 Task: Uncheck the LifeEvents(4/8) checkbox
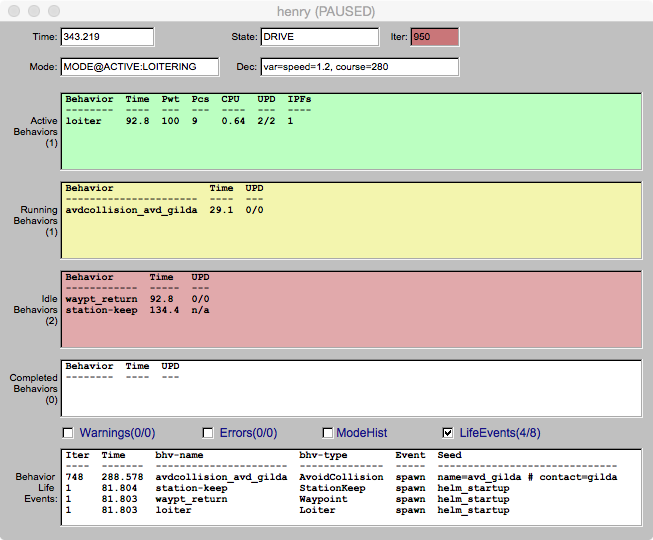pos(448,433)
